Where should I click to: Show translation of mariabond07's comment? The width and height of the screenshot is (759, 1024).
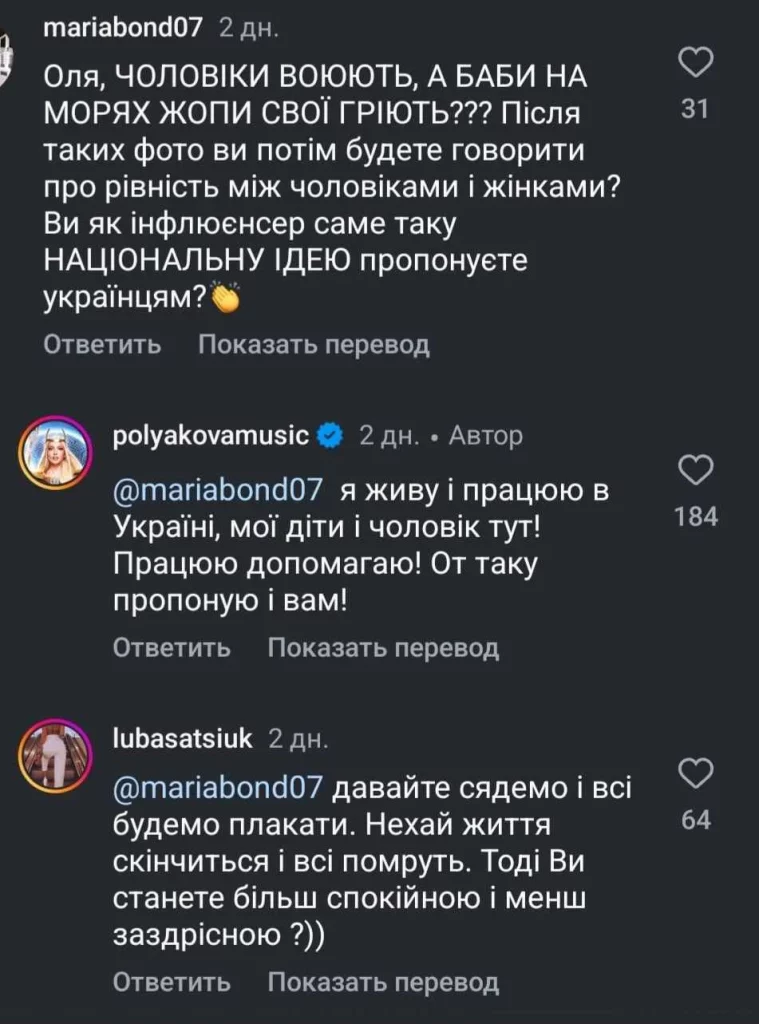313,345
